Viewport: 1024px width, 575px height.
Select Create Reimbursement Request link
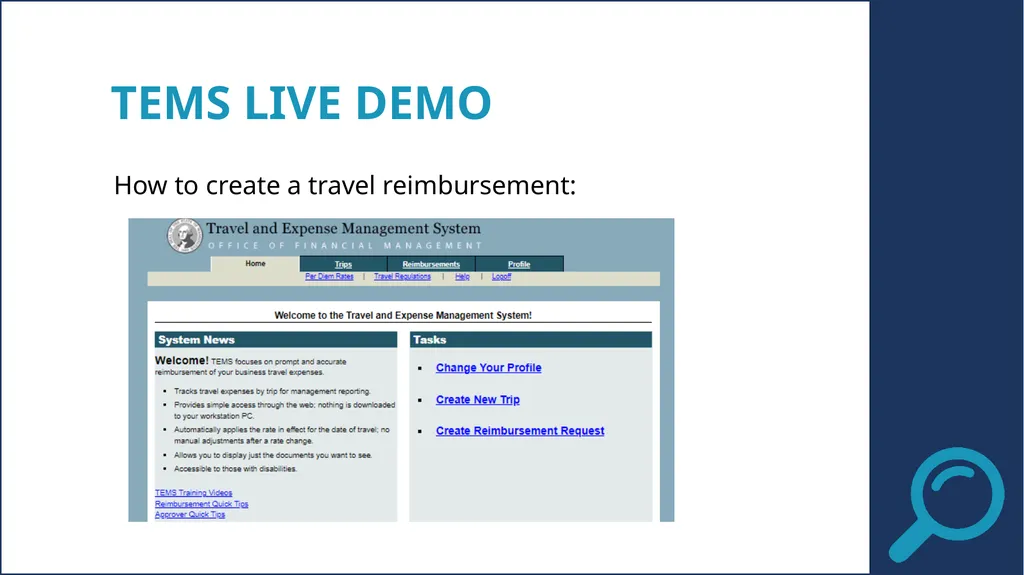coord(520,431)
